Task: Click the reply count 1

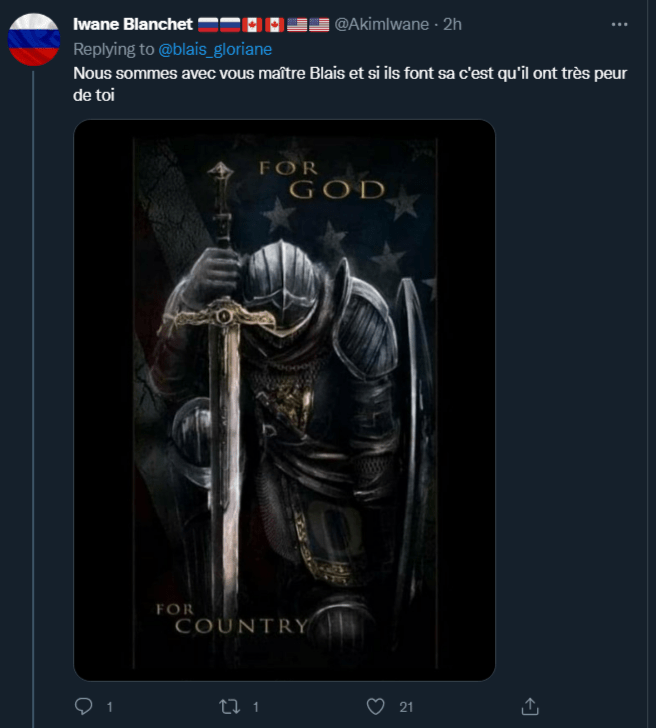Action: coord(110,707)
